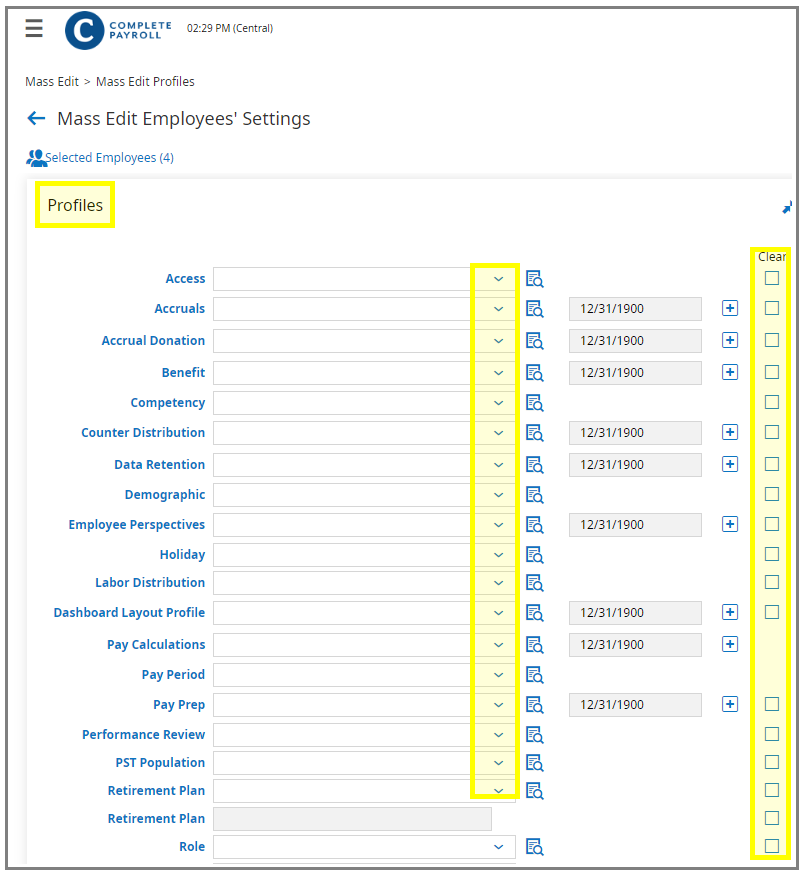Open the Role profile lookup icon
Image resolution: width=799 pixels, height=870 pixels.
534,847
